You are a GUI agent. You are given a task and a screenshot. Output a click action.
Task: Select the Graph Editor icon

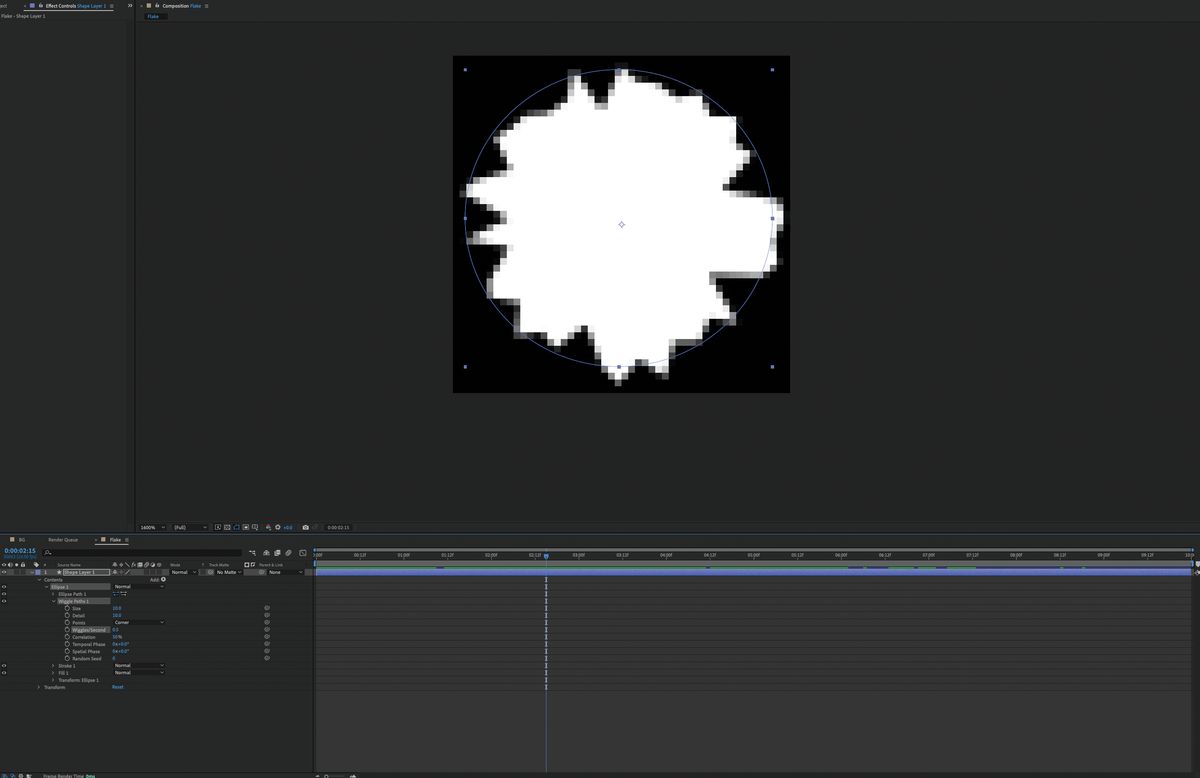coord(303,553)
